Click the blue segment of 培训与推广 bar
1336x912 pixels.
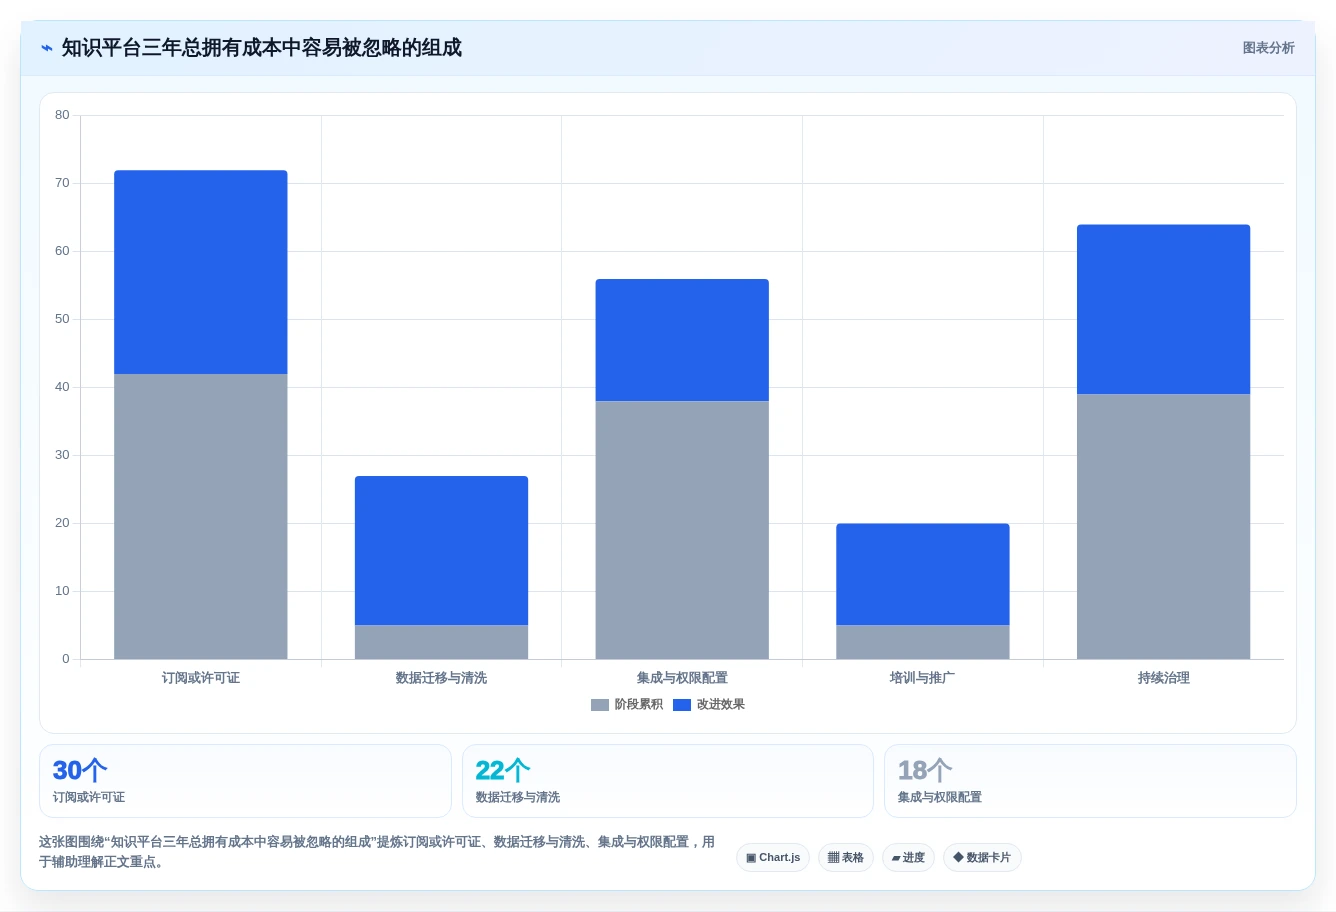pyautogui.click(x=923, y=574)
